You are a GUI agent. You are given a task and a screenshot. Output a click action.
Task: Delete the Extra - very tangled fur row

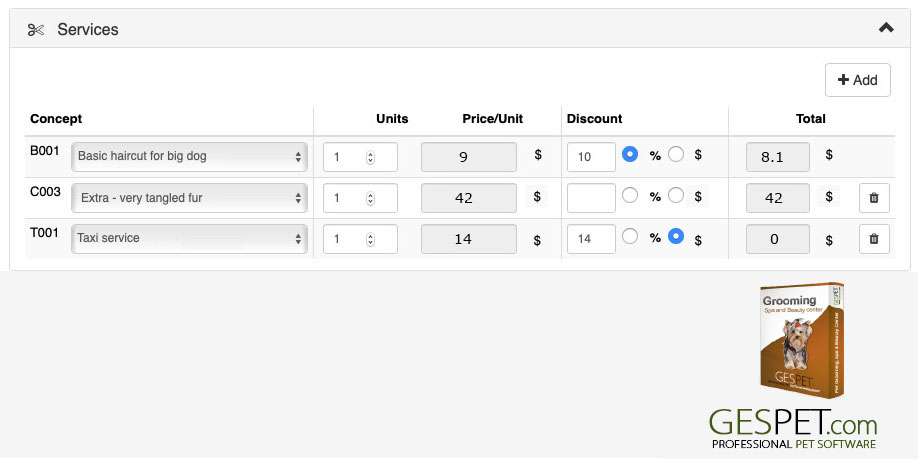coord(874,198)
